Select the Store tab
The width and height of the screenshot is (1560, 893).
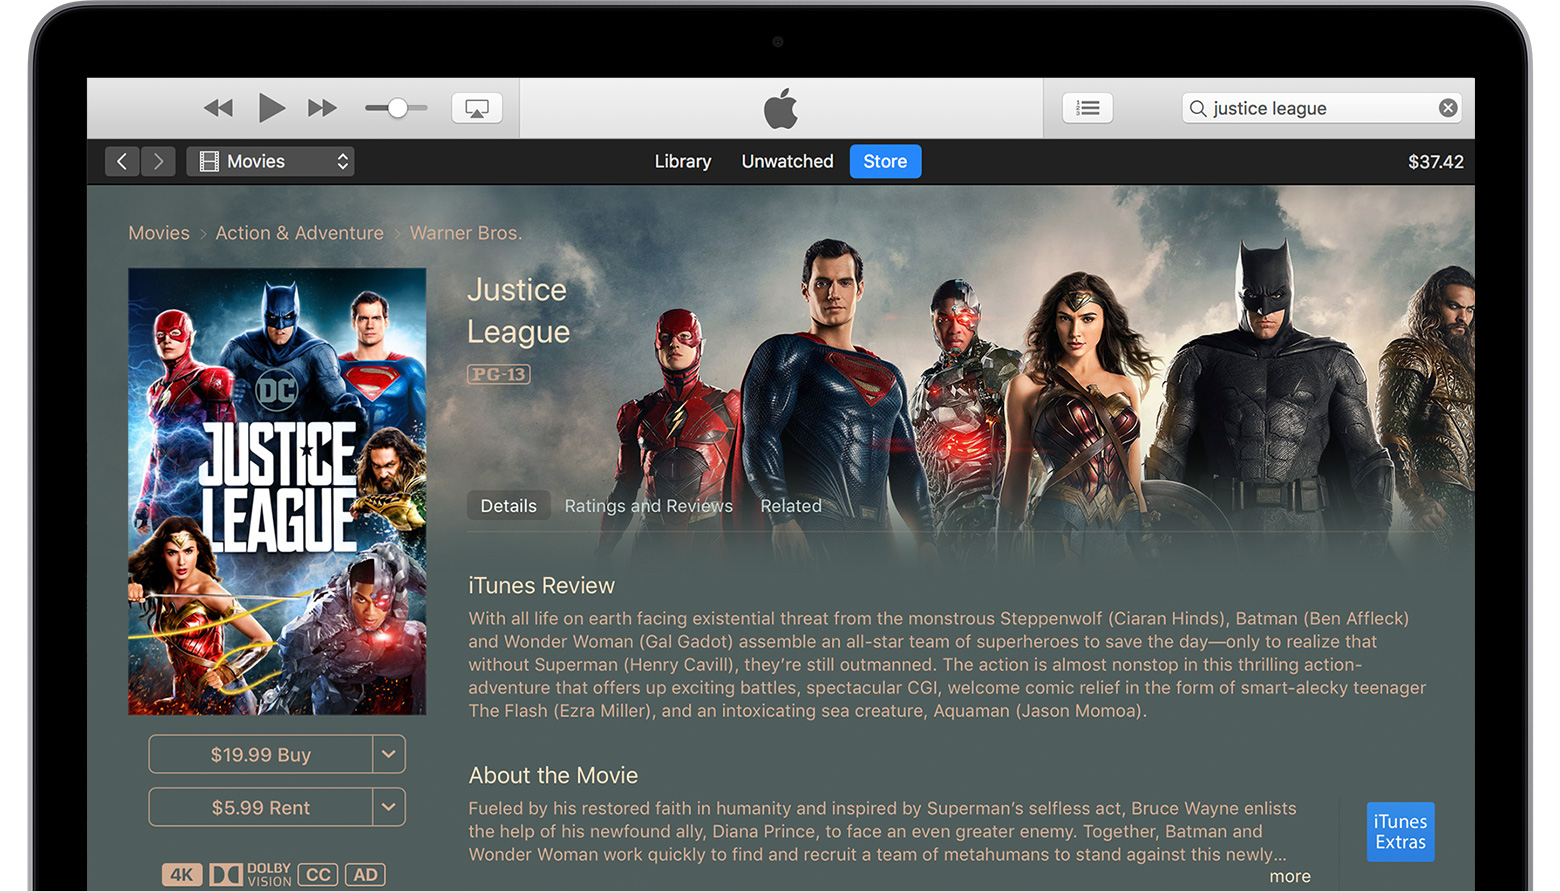click(885, 161)
